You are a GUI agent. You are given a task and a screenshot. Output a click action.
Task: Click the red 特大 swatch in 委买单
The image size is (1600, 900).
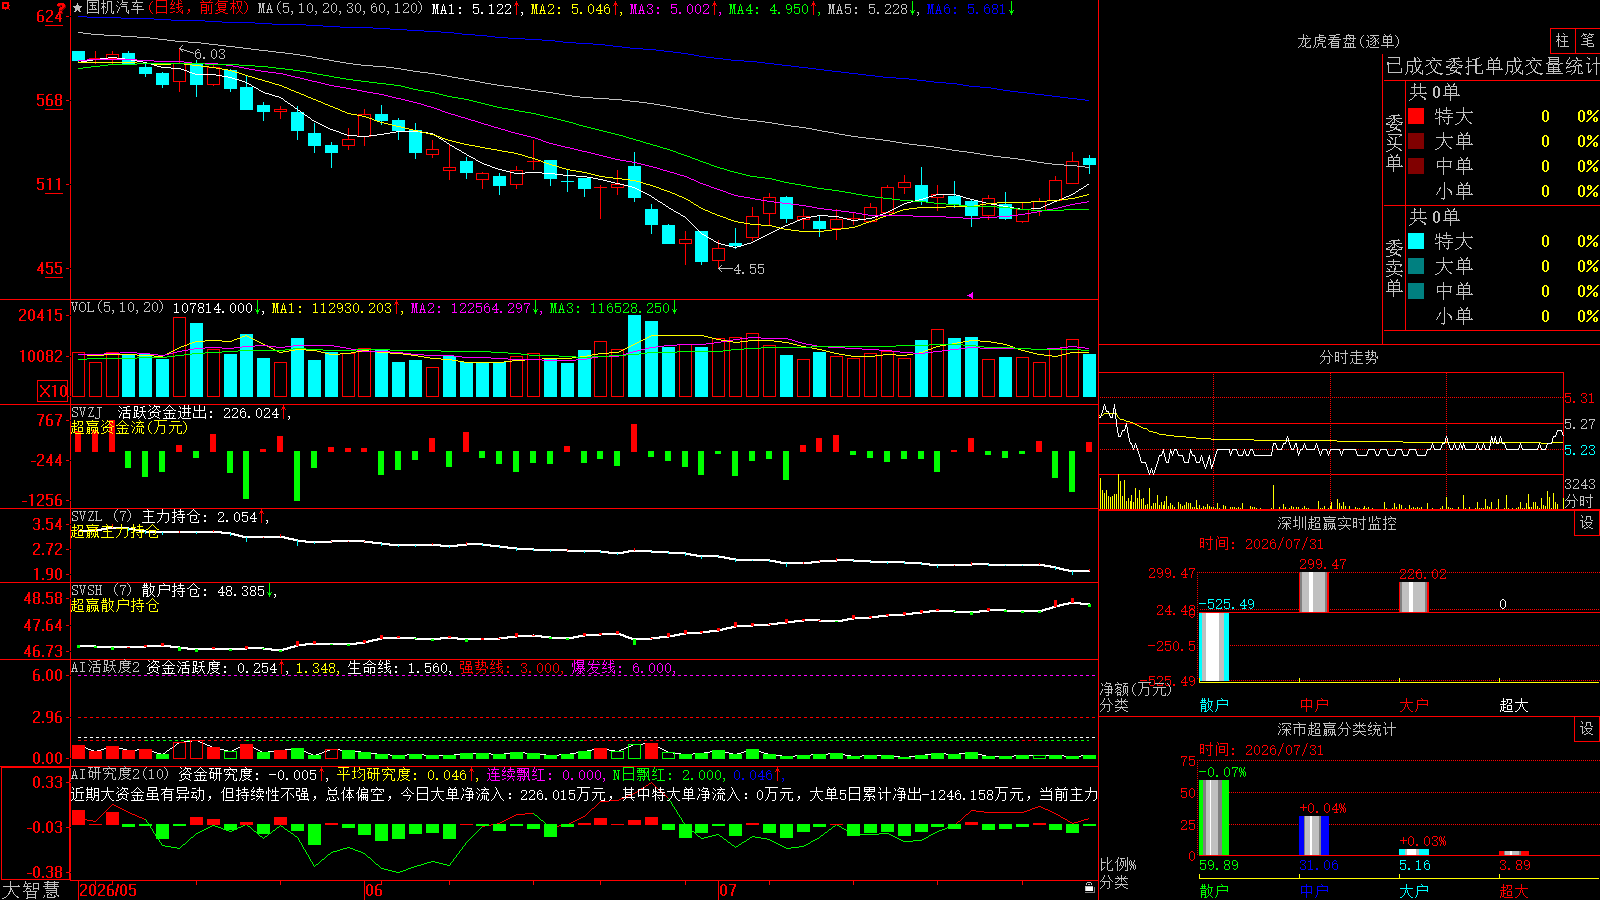click(x=1416, y=116)
